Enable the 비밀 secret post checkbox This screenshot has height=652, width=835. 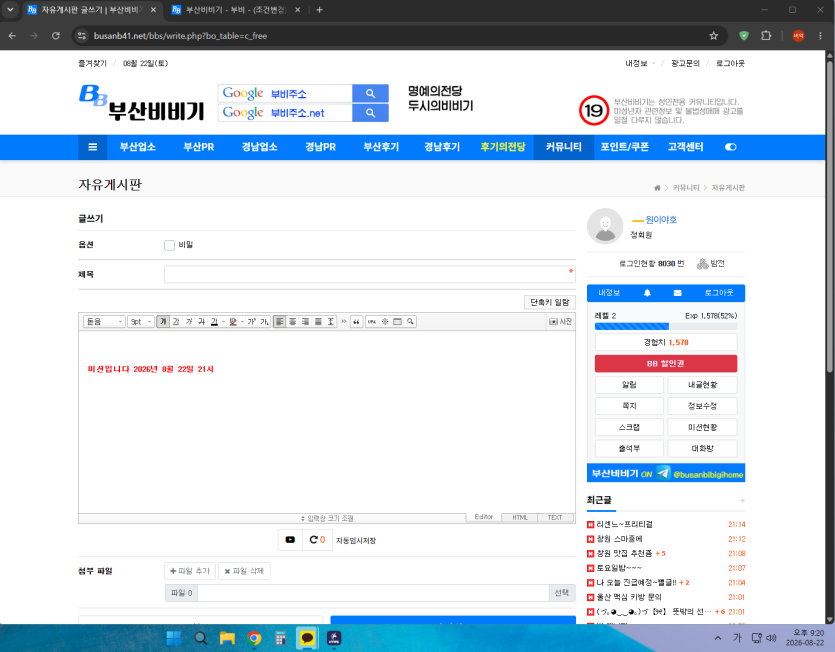[x=169, y=245]
